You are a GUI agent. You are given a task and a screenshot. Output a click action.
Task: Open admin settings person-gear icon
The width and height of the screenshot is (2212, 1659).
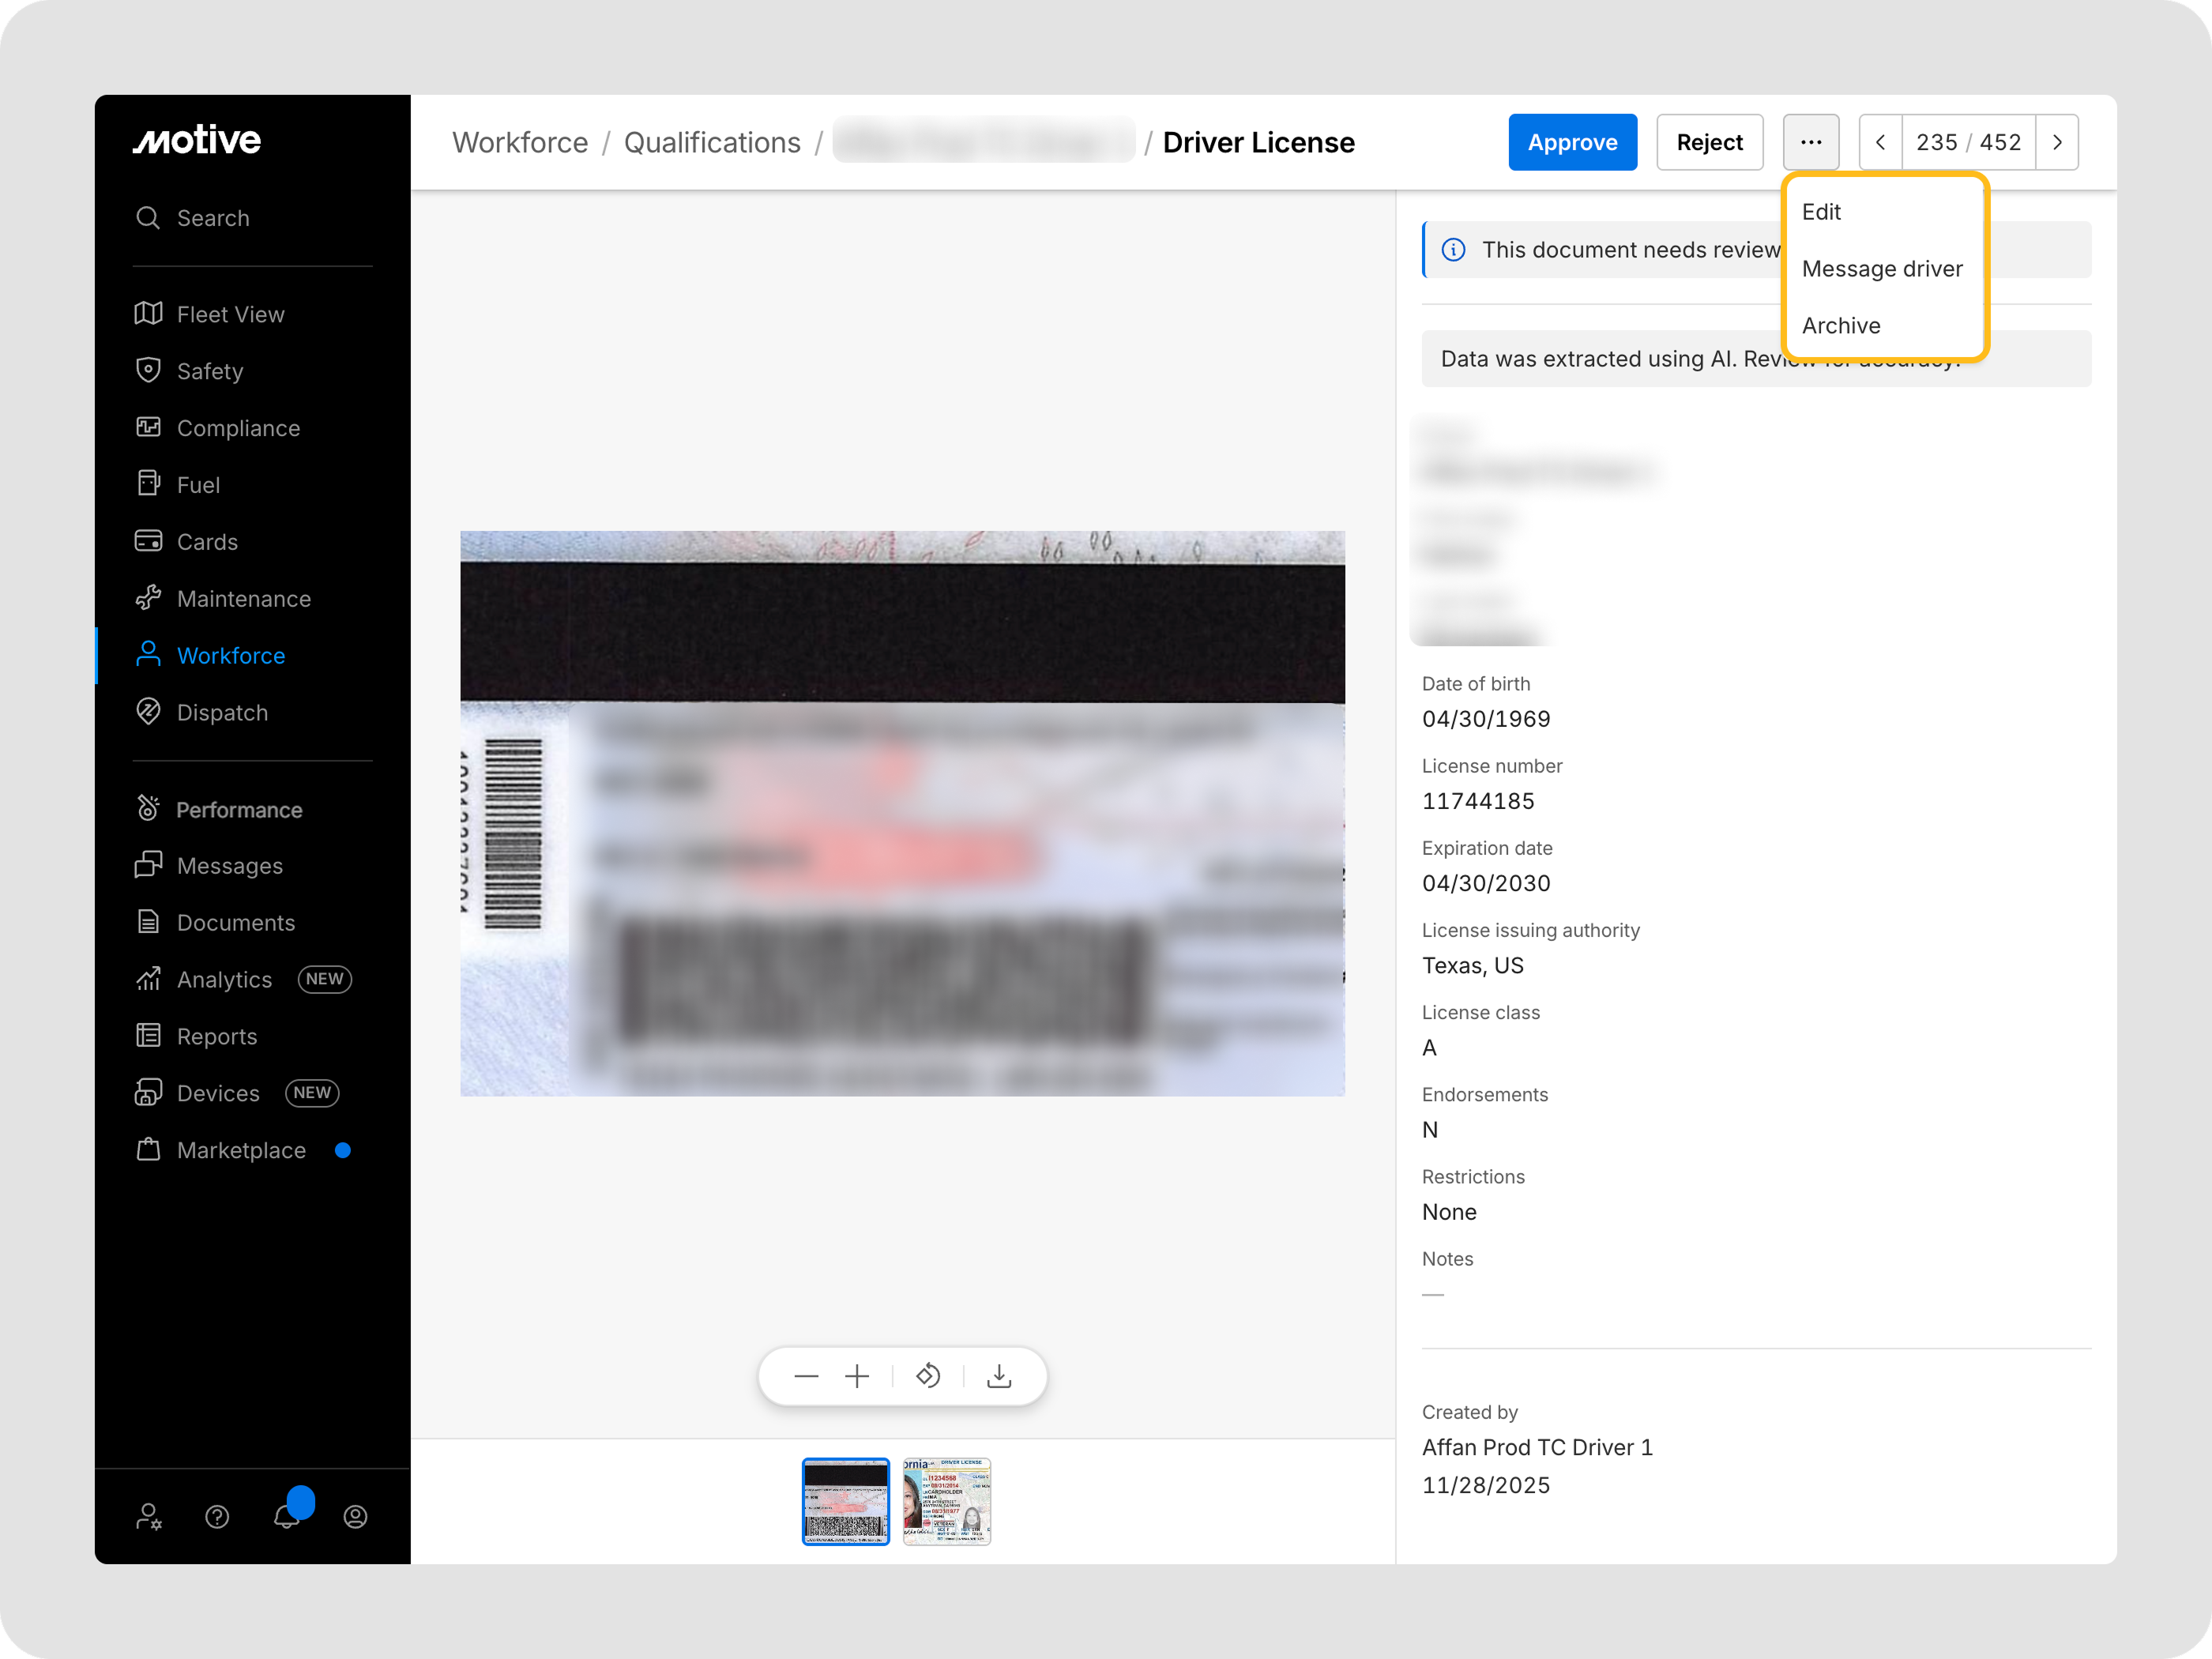pos(149,1516)
